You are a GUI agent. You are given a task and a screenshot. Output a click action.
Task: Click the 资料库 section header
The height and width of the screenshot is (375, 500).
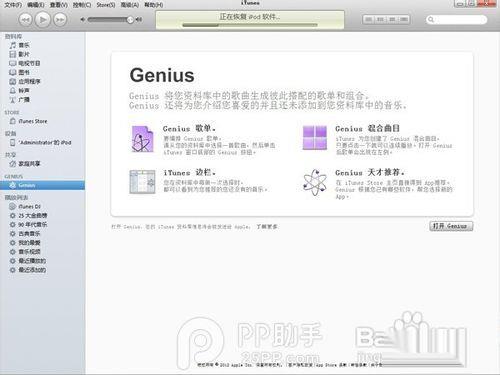13,36
